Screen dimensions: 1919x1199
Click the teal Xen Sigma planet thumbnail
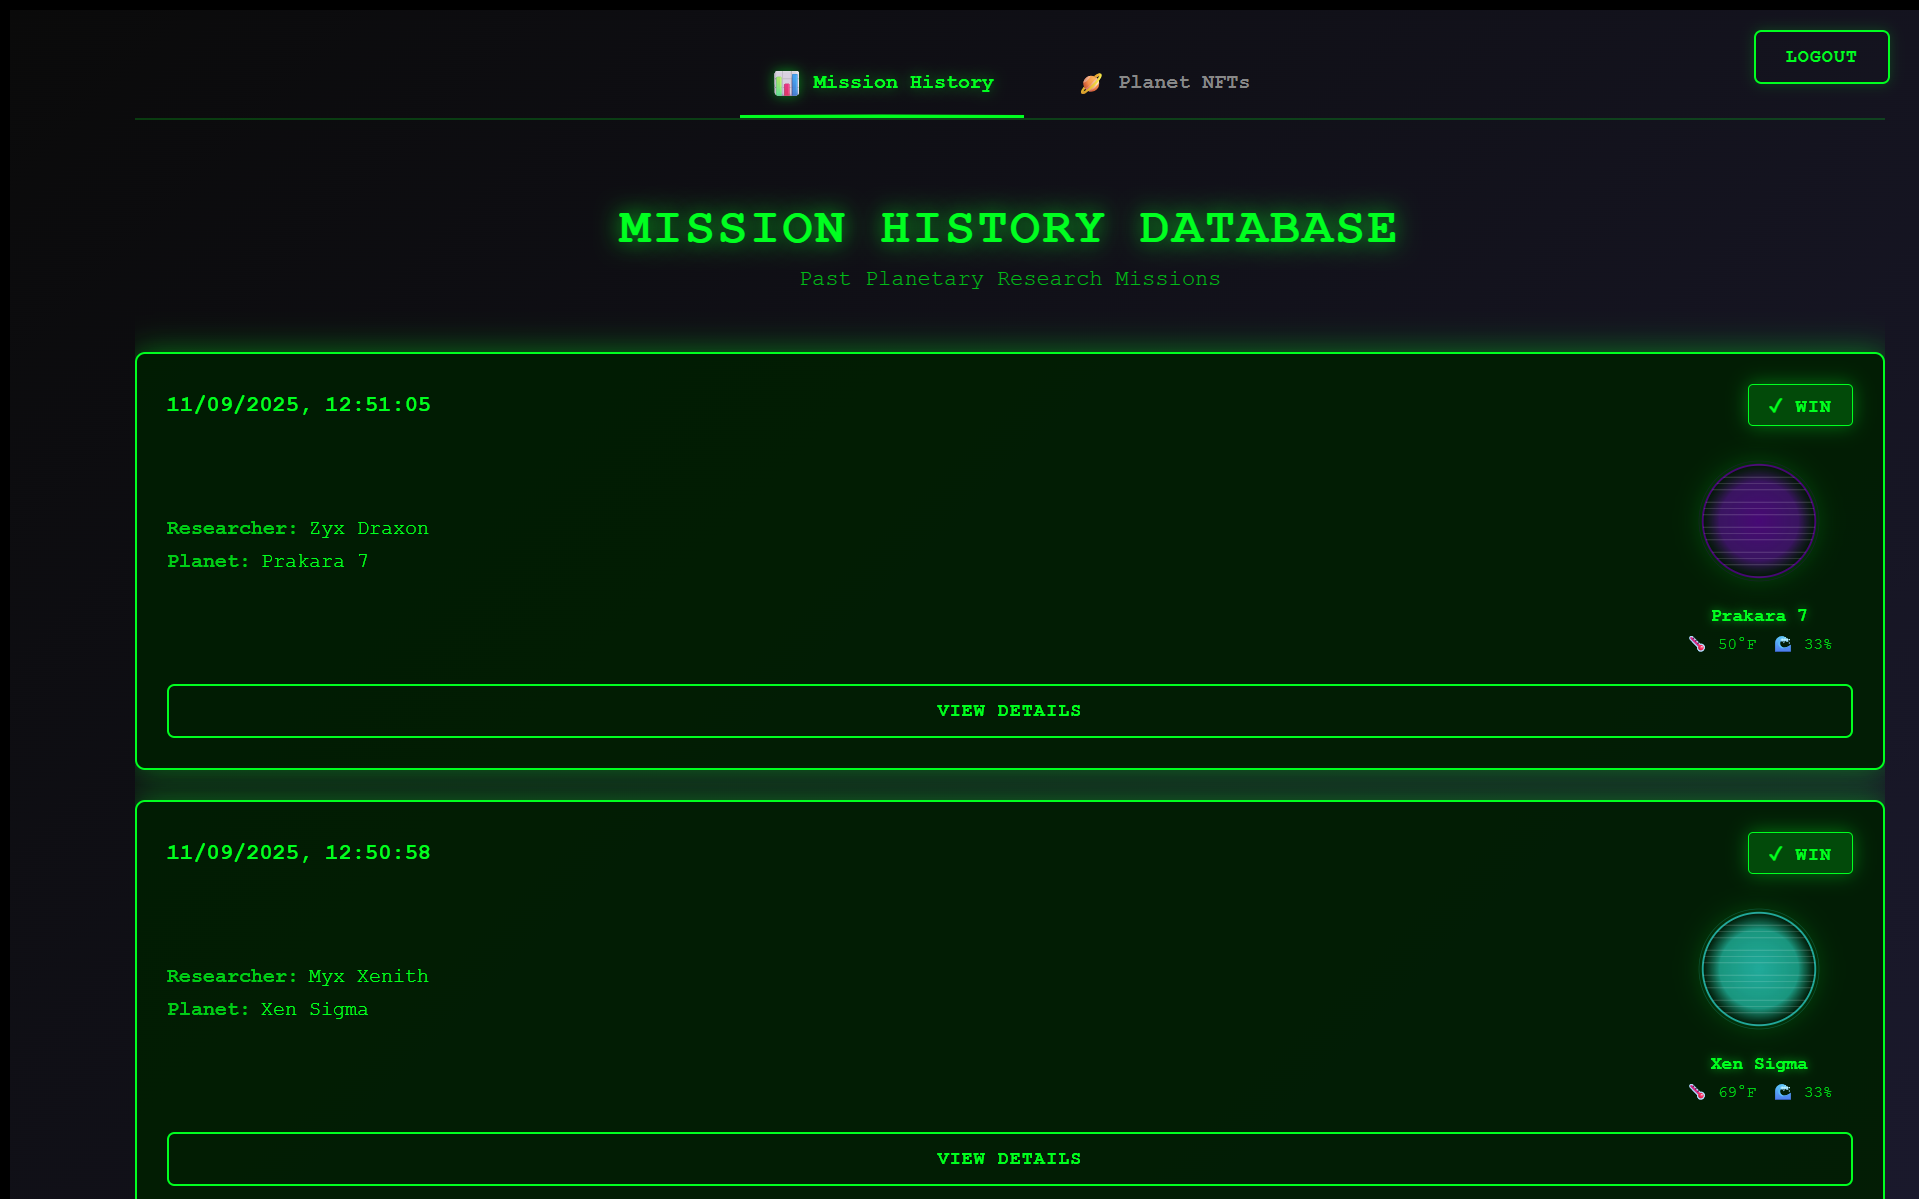click(1759, 969)
